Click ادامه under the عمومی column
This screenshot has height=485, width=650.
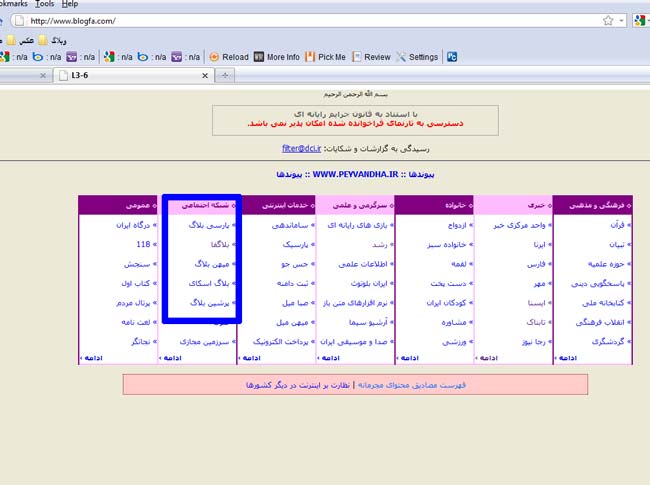click(91, 358)
